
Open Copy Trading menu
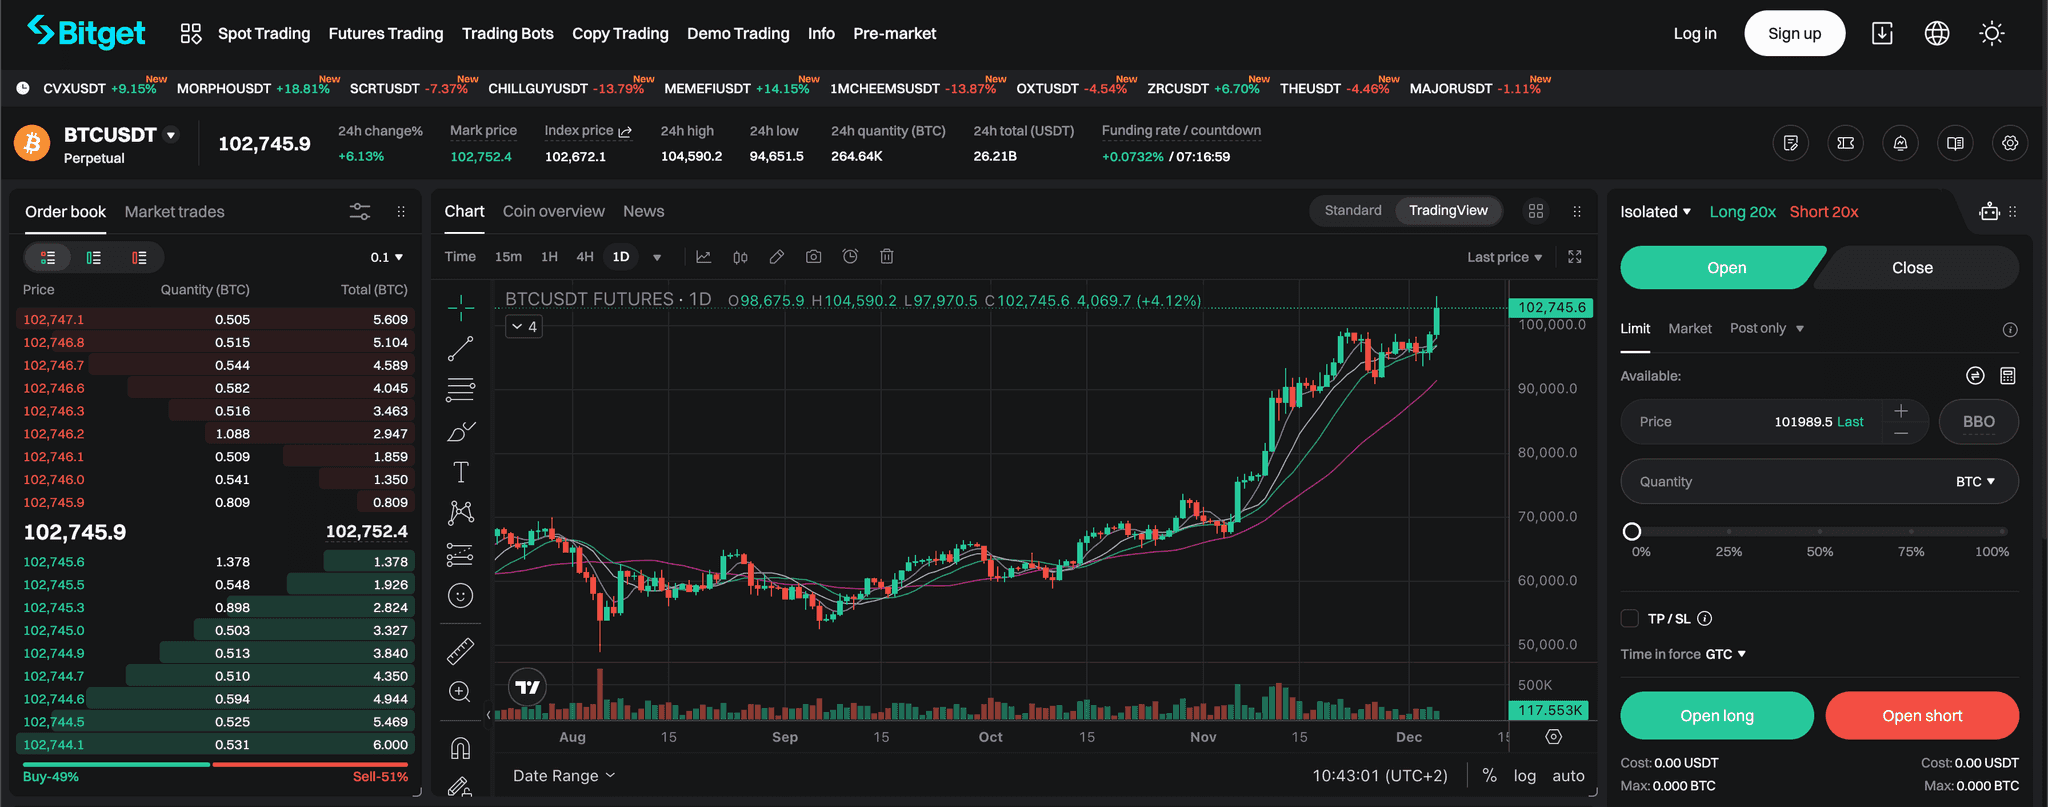point(620,34)
